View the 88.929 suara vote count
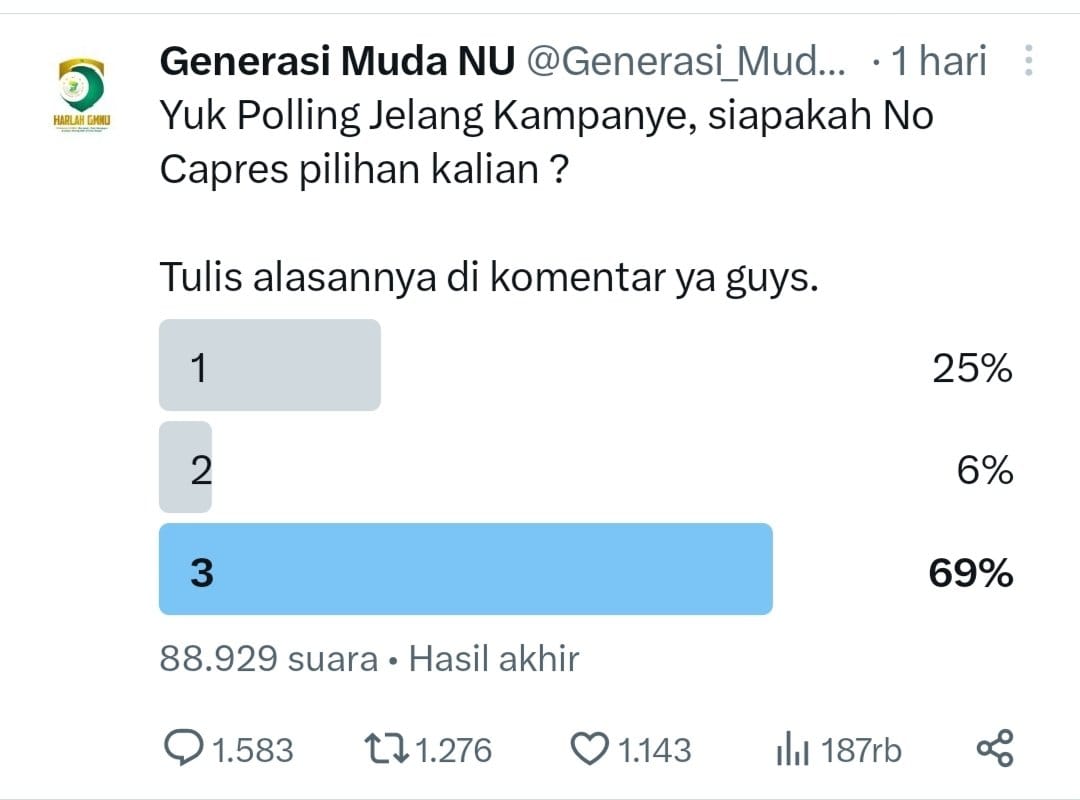Viewport: 1080px width, 800px height. point(269,658)
